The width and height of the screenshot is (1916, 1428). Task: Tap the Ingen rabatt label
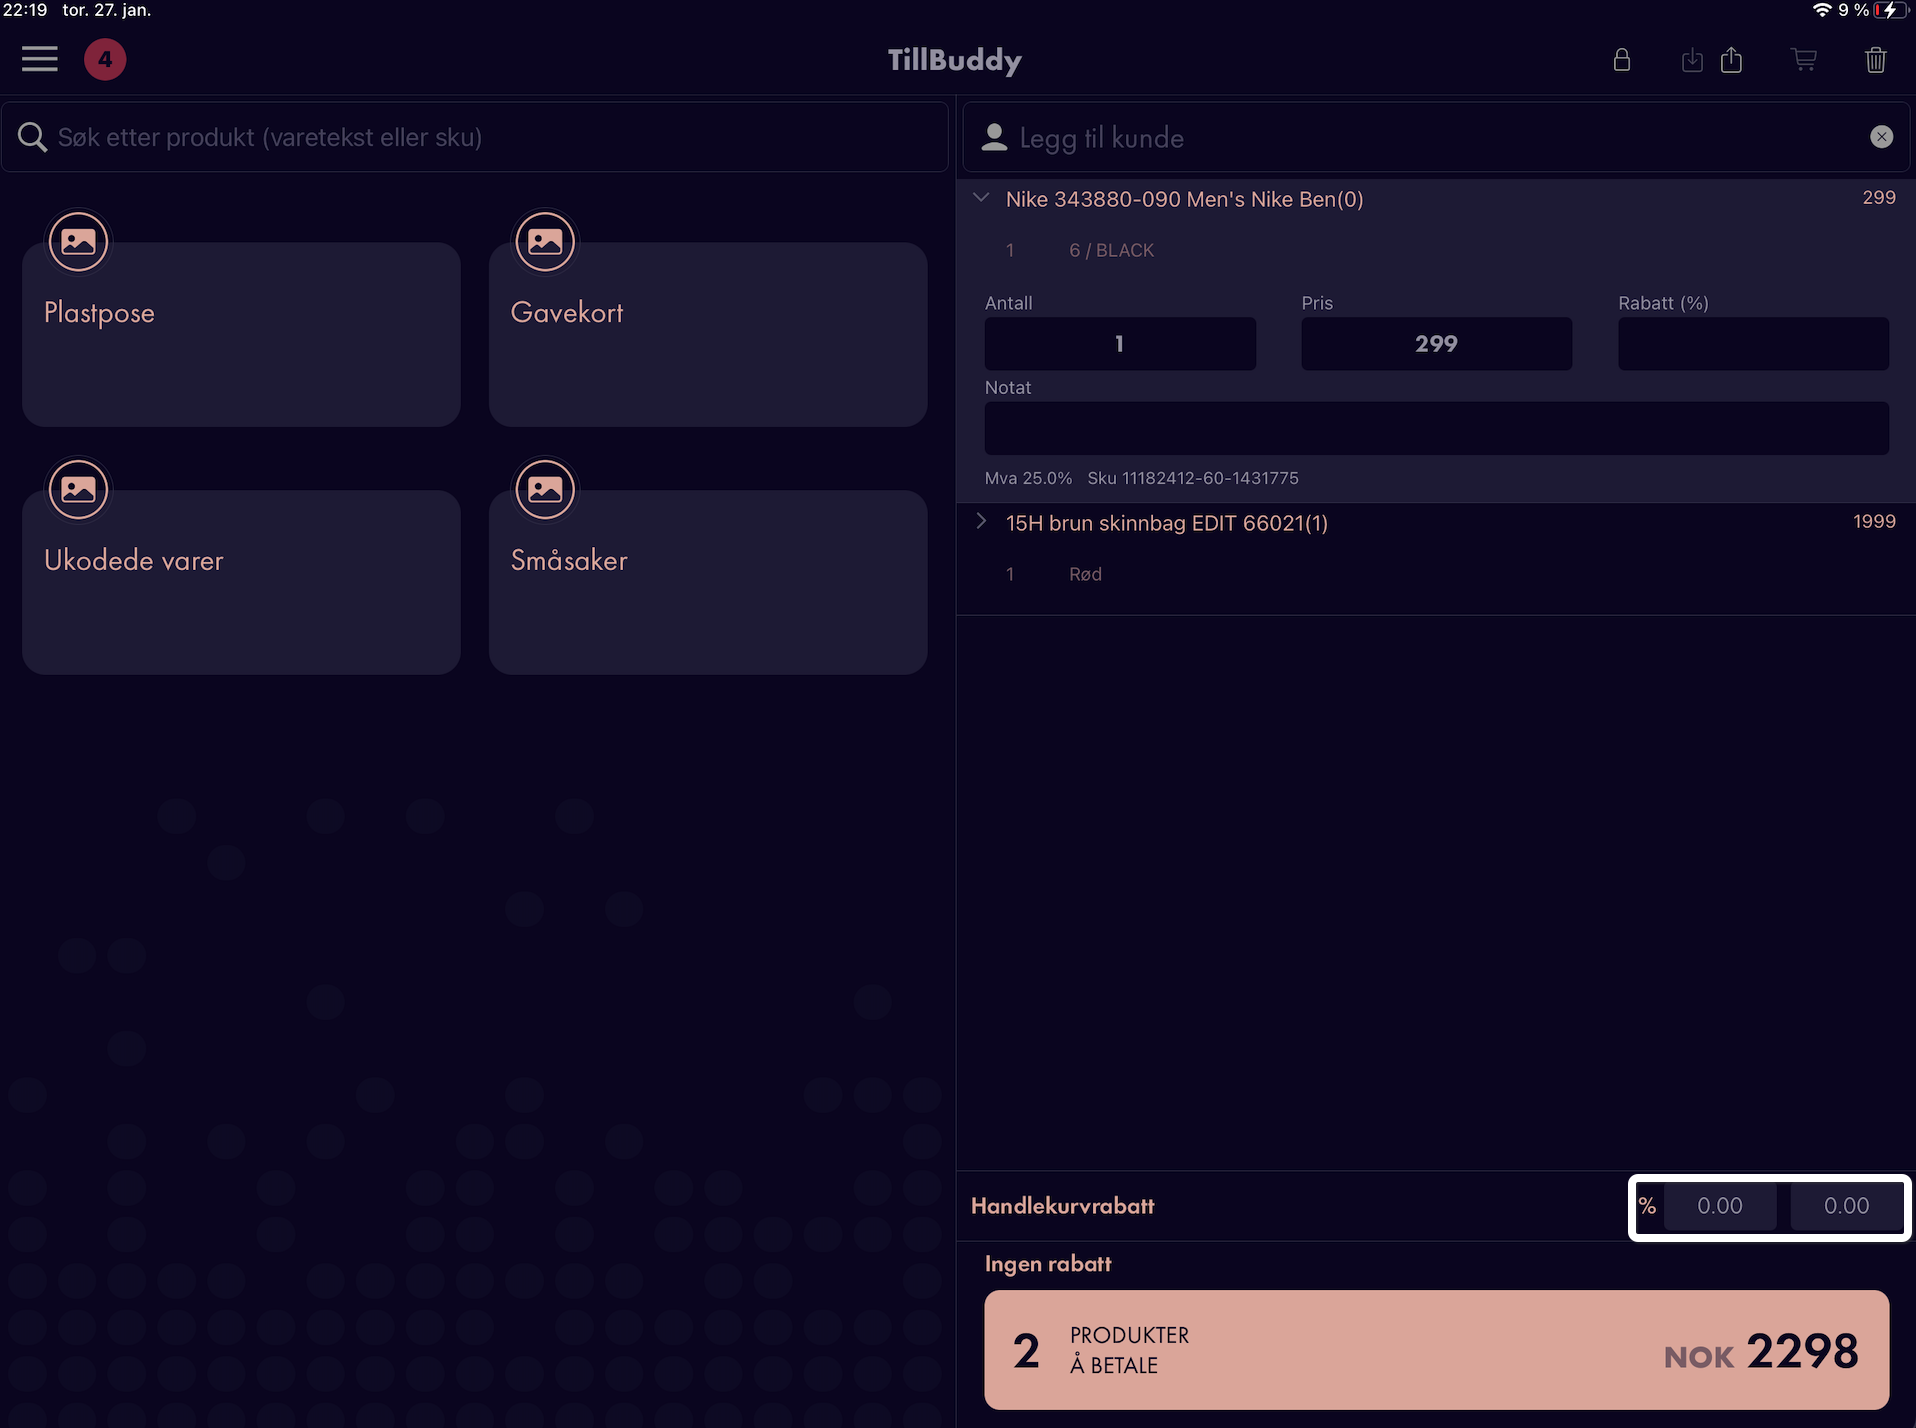(x=1048, y=1264)
